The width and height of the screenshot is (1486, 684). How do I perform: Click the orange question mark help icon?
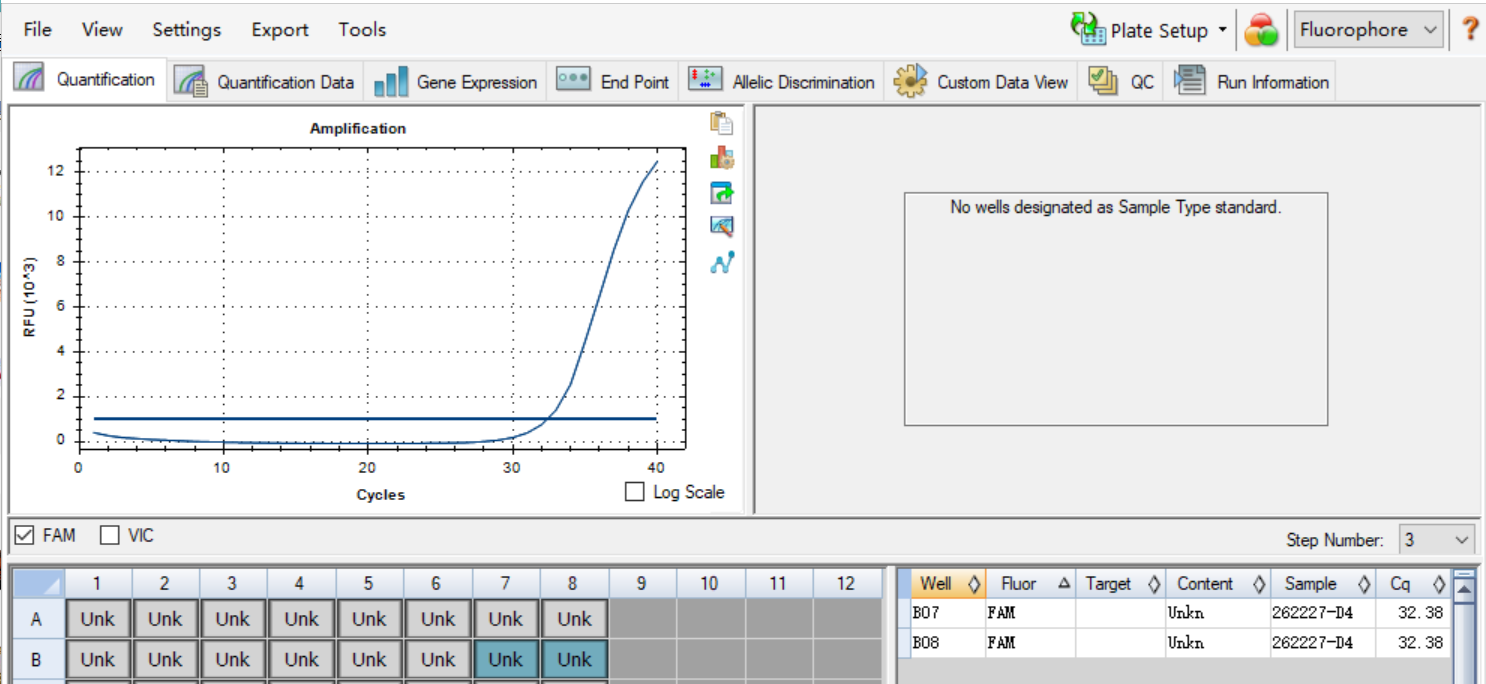point(1469,29)
